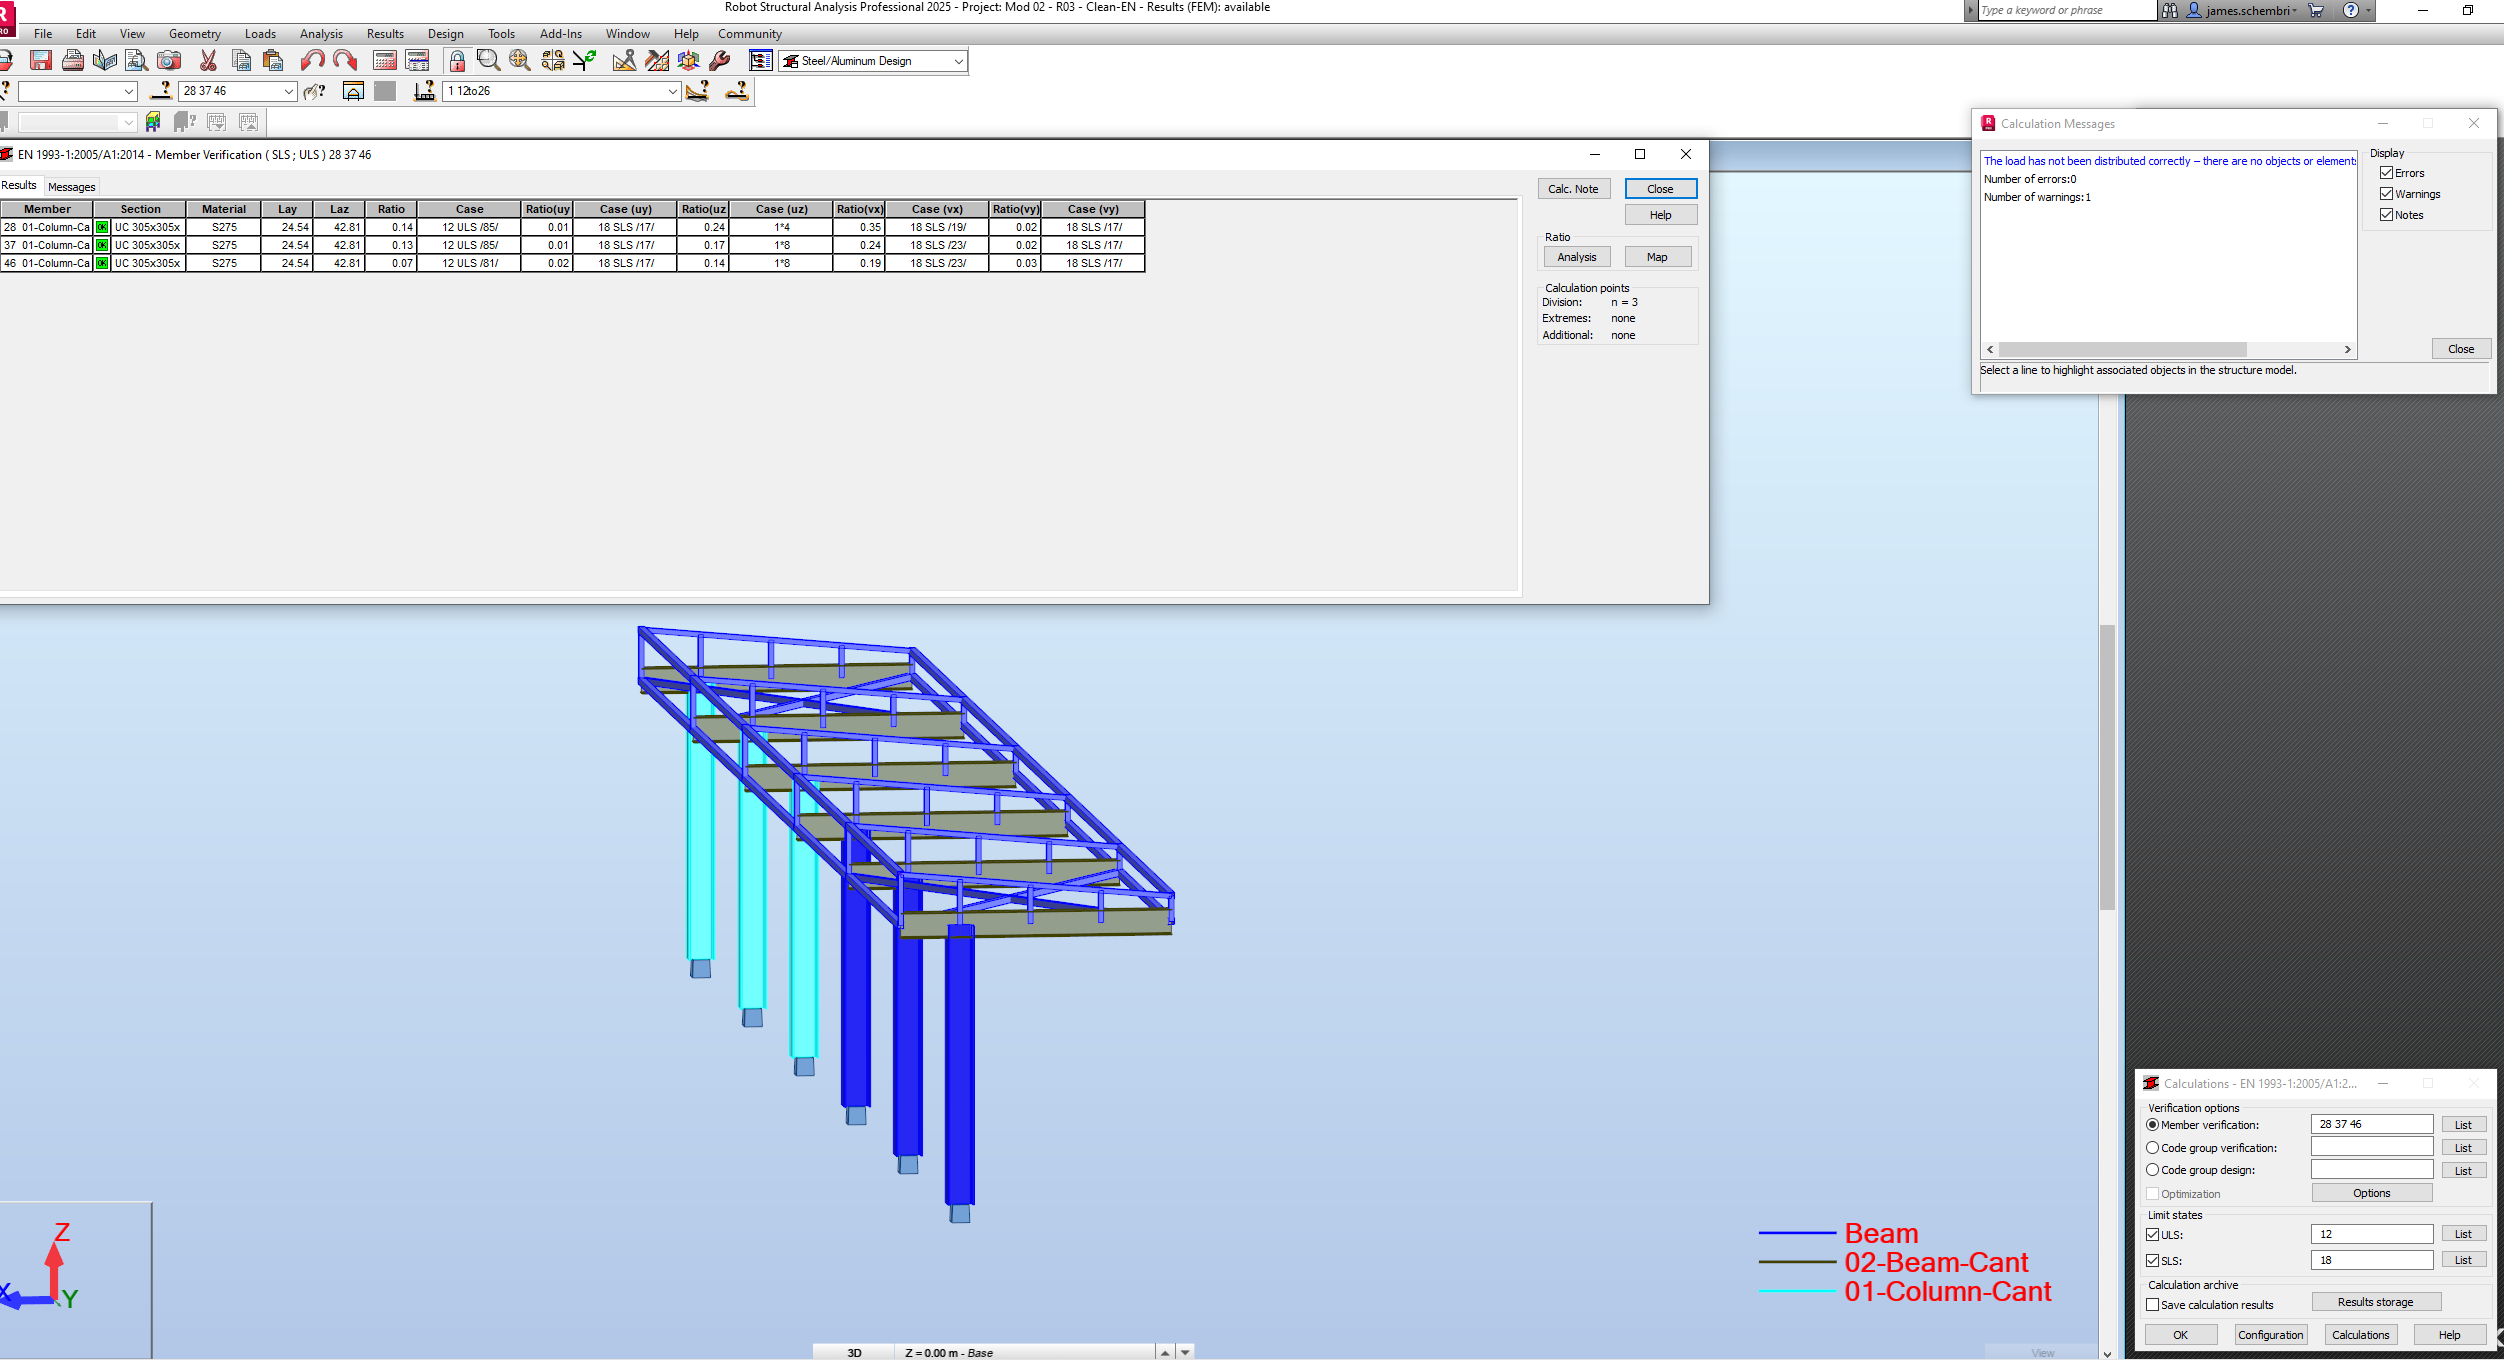Enable Save calculation results checkbox
The height and width of the screenshot is (1360, 2504).
(x=2152, y=1305)
